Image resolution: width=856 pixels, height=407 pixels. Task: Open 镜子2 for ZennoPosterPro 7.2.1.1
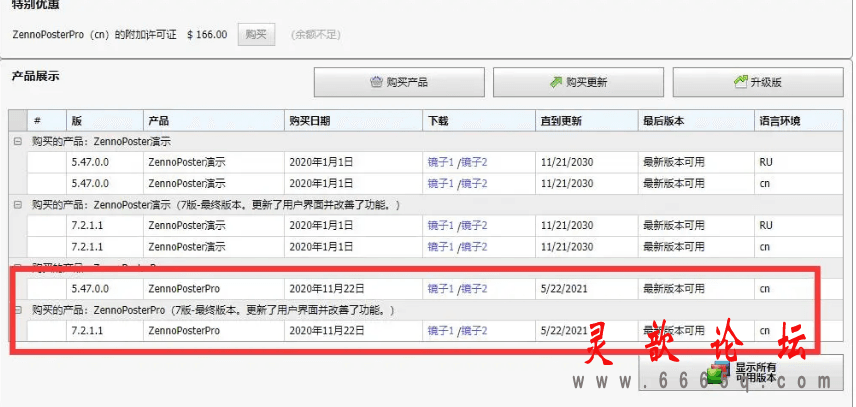[474, 331]
